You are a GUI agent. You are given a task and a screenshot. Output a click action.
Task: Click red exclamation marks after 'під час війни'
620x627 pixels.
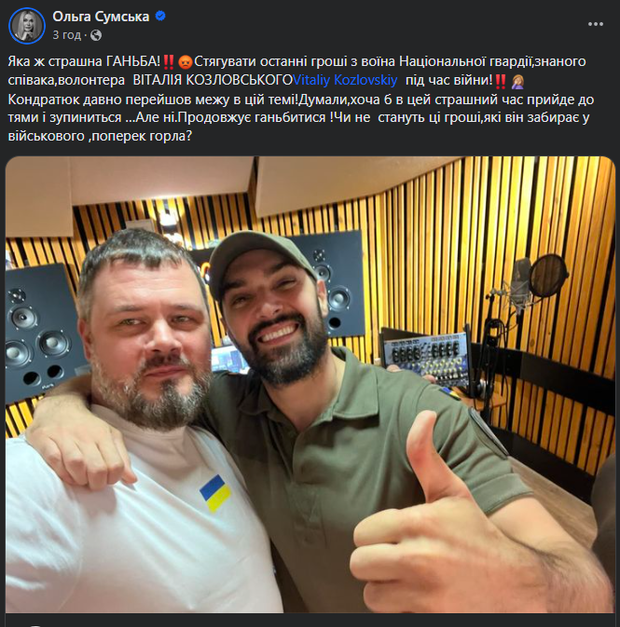click(500, 81)
